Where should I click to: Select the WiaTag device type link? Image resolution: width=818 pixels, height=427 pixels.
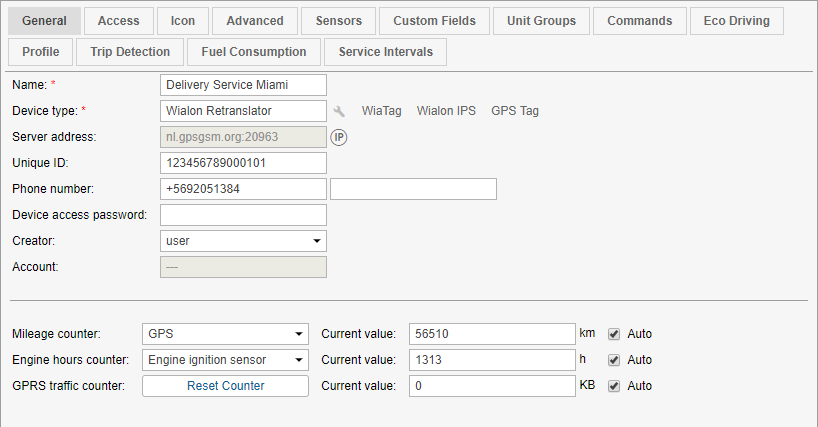click(x=381, y=111)
